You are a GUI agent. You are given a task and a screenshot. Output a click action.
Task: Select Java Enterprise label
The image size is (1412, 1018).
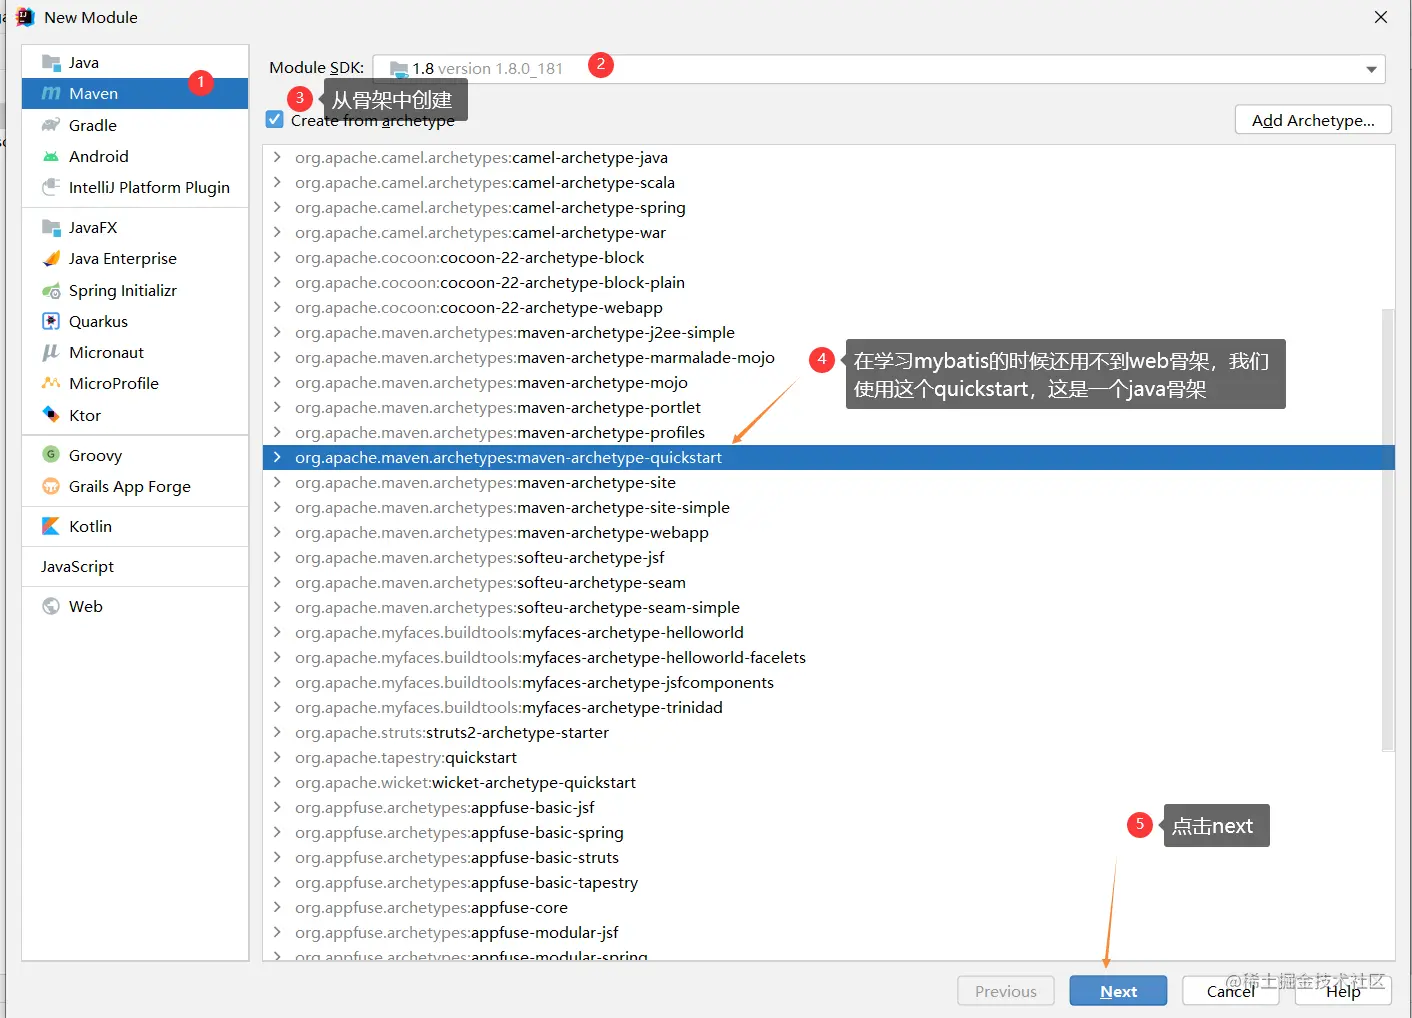(x=123, y=258)
